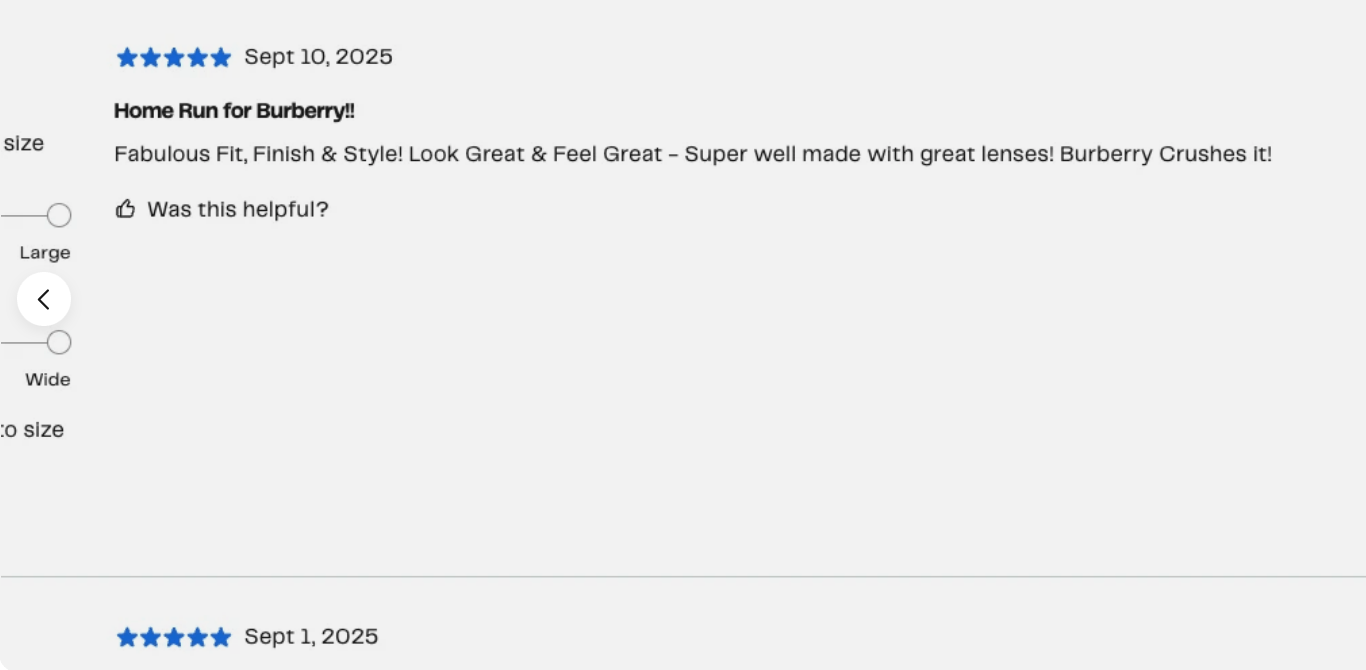Select the third star of Sept 10 review
1366x670 pixels.
coord(174,58)
